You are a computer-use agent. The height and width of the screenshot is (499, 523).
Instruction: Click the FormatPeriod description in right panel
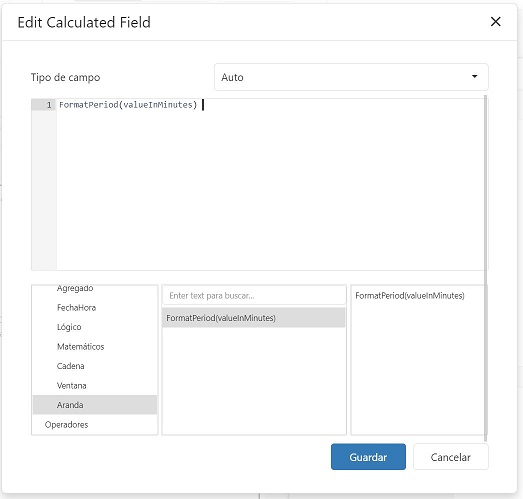[x=410, y=296]
